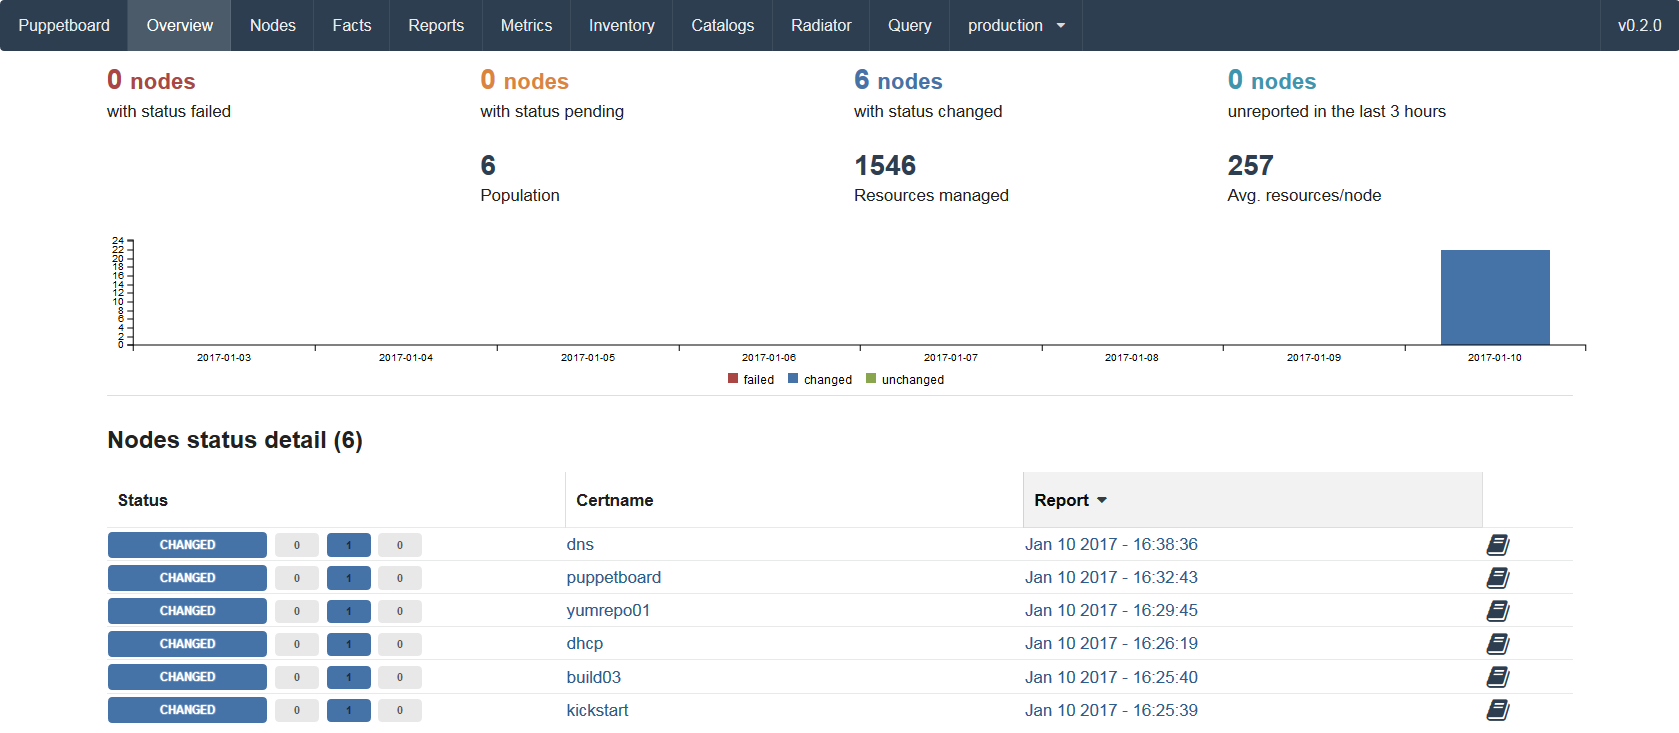Click the blue bar for 2017-01-10
The image size is (1679, 733).
point(1494,297)
